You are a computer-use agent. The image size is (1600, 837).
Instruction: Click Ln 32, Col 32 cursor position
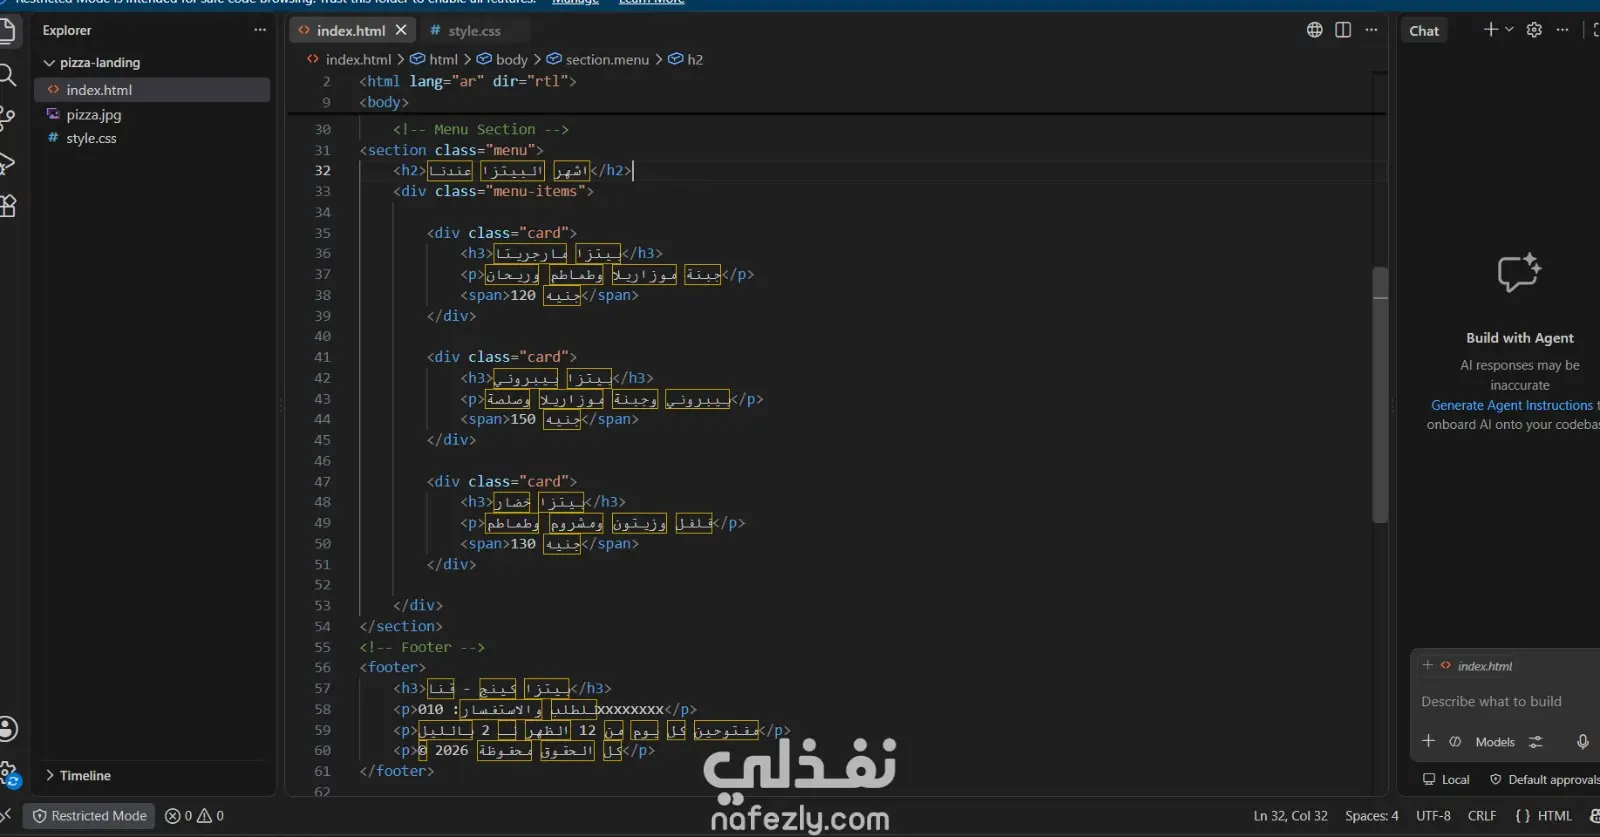tap(1290, 816)
